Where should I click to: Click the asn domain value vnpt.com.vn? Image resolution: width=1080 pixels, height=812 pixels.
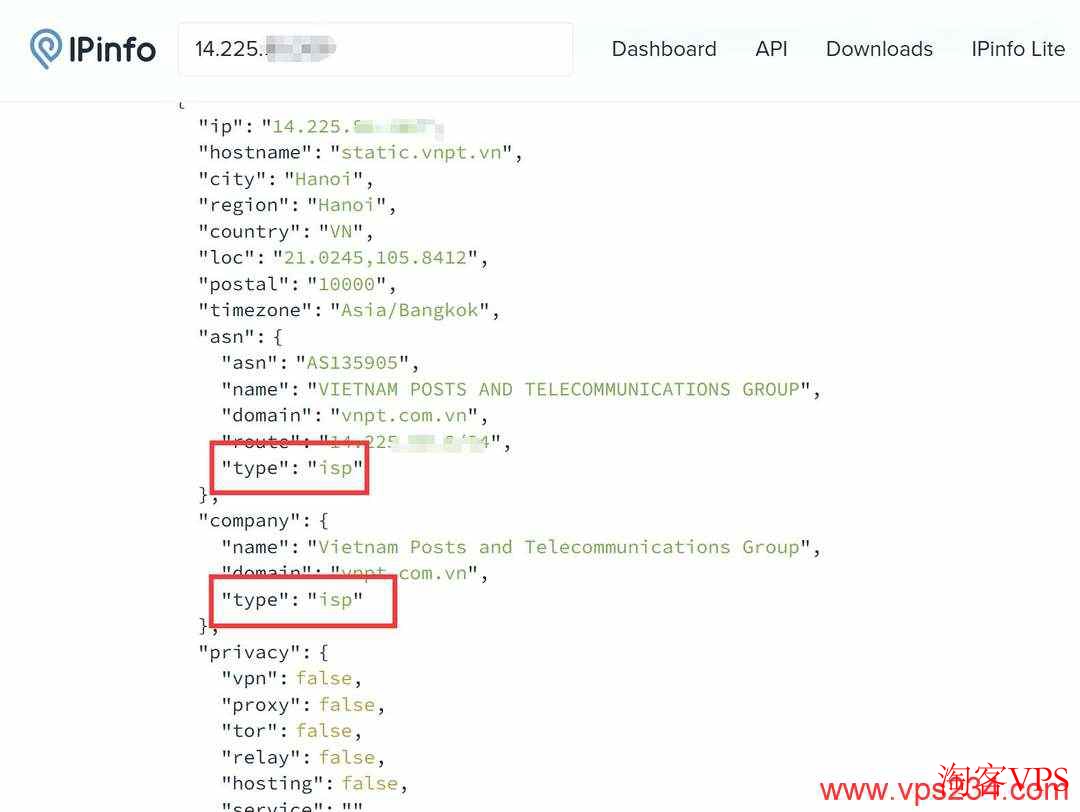point(410,415)
